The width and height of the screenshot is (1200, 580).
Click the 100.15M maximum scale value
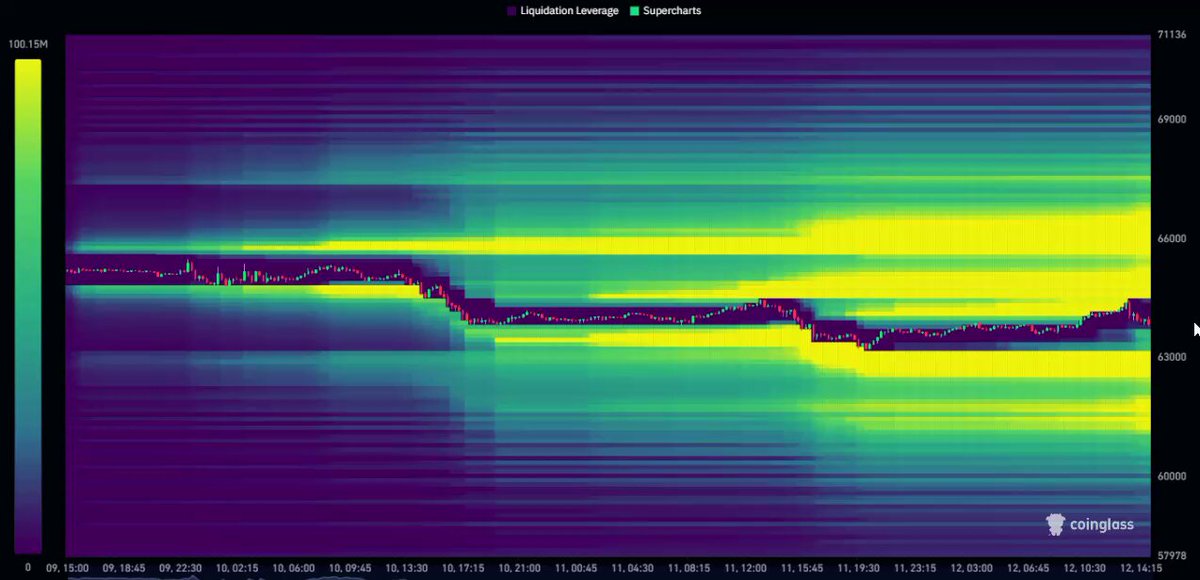click(28, 44)
